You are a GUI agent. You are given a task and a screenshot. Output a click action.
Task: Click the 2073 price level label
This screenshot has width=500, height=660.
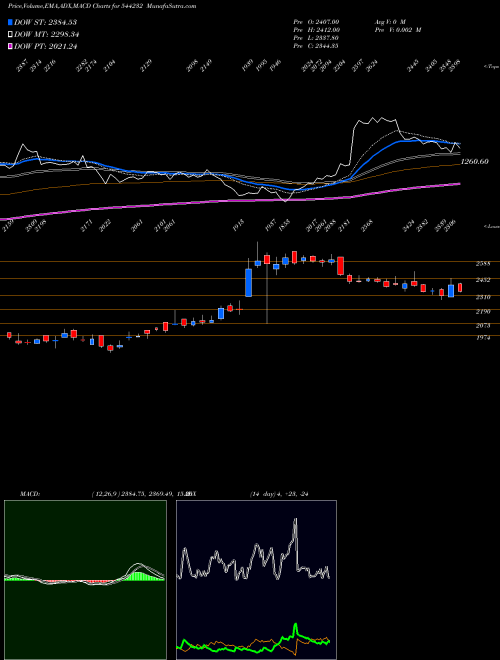[x=483, y=325]
